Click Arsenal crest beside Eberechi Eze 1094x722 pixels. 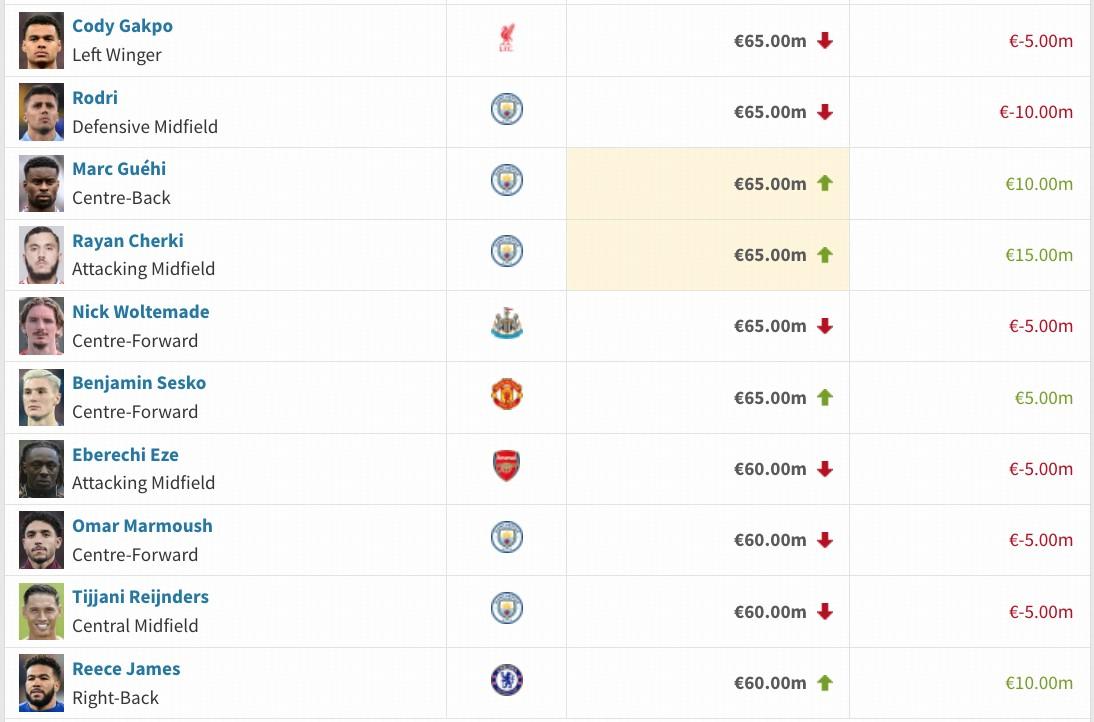point(506,467)
